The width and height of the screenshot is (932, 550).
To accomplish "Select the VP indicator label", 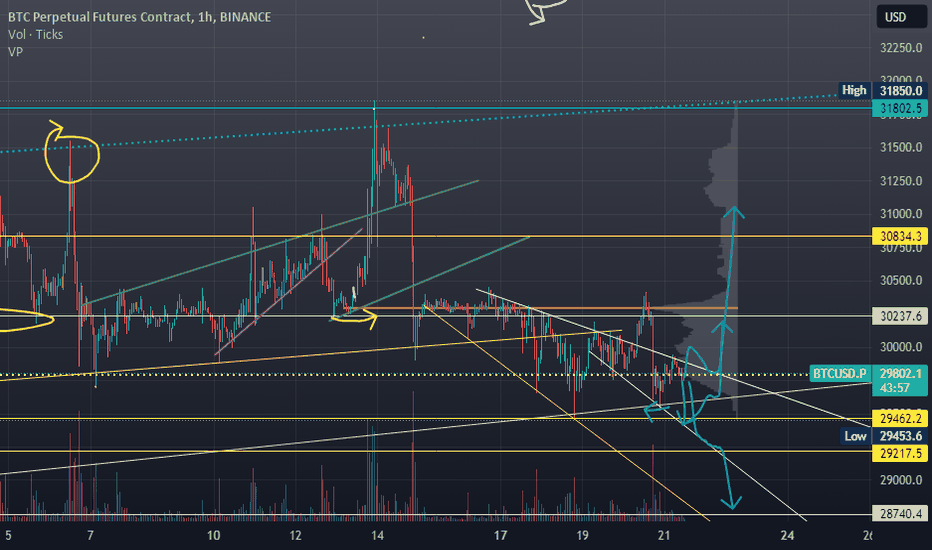I will 15,52.
